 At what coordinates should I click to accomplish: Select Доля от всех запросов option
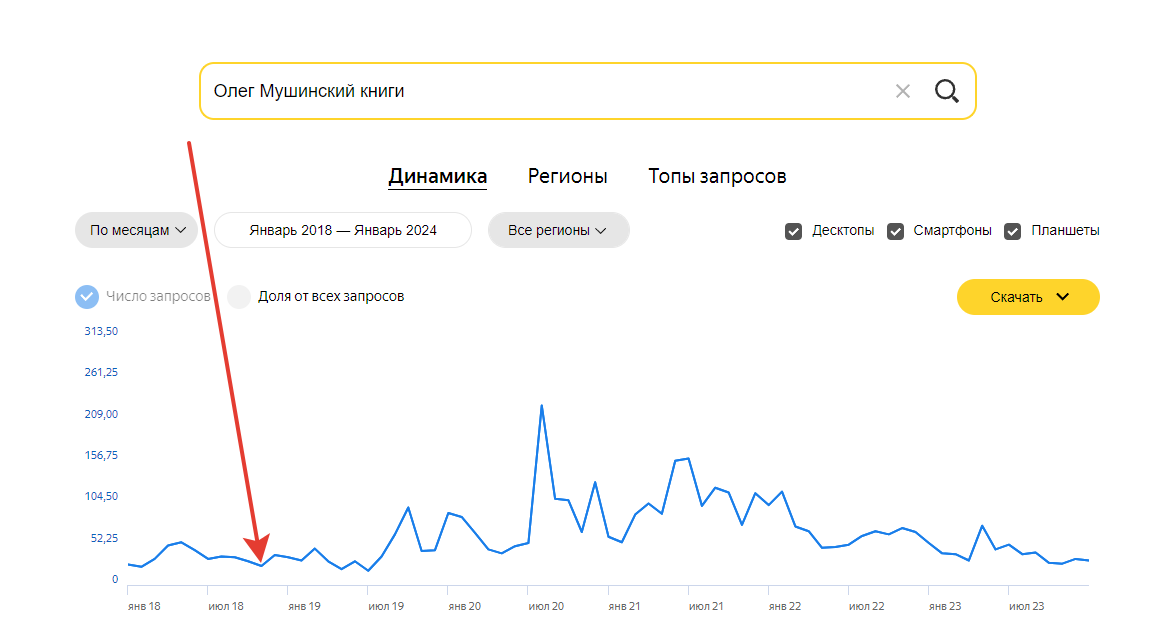coord(239,297)
